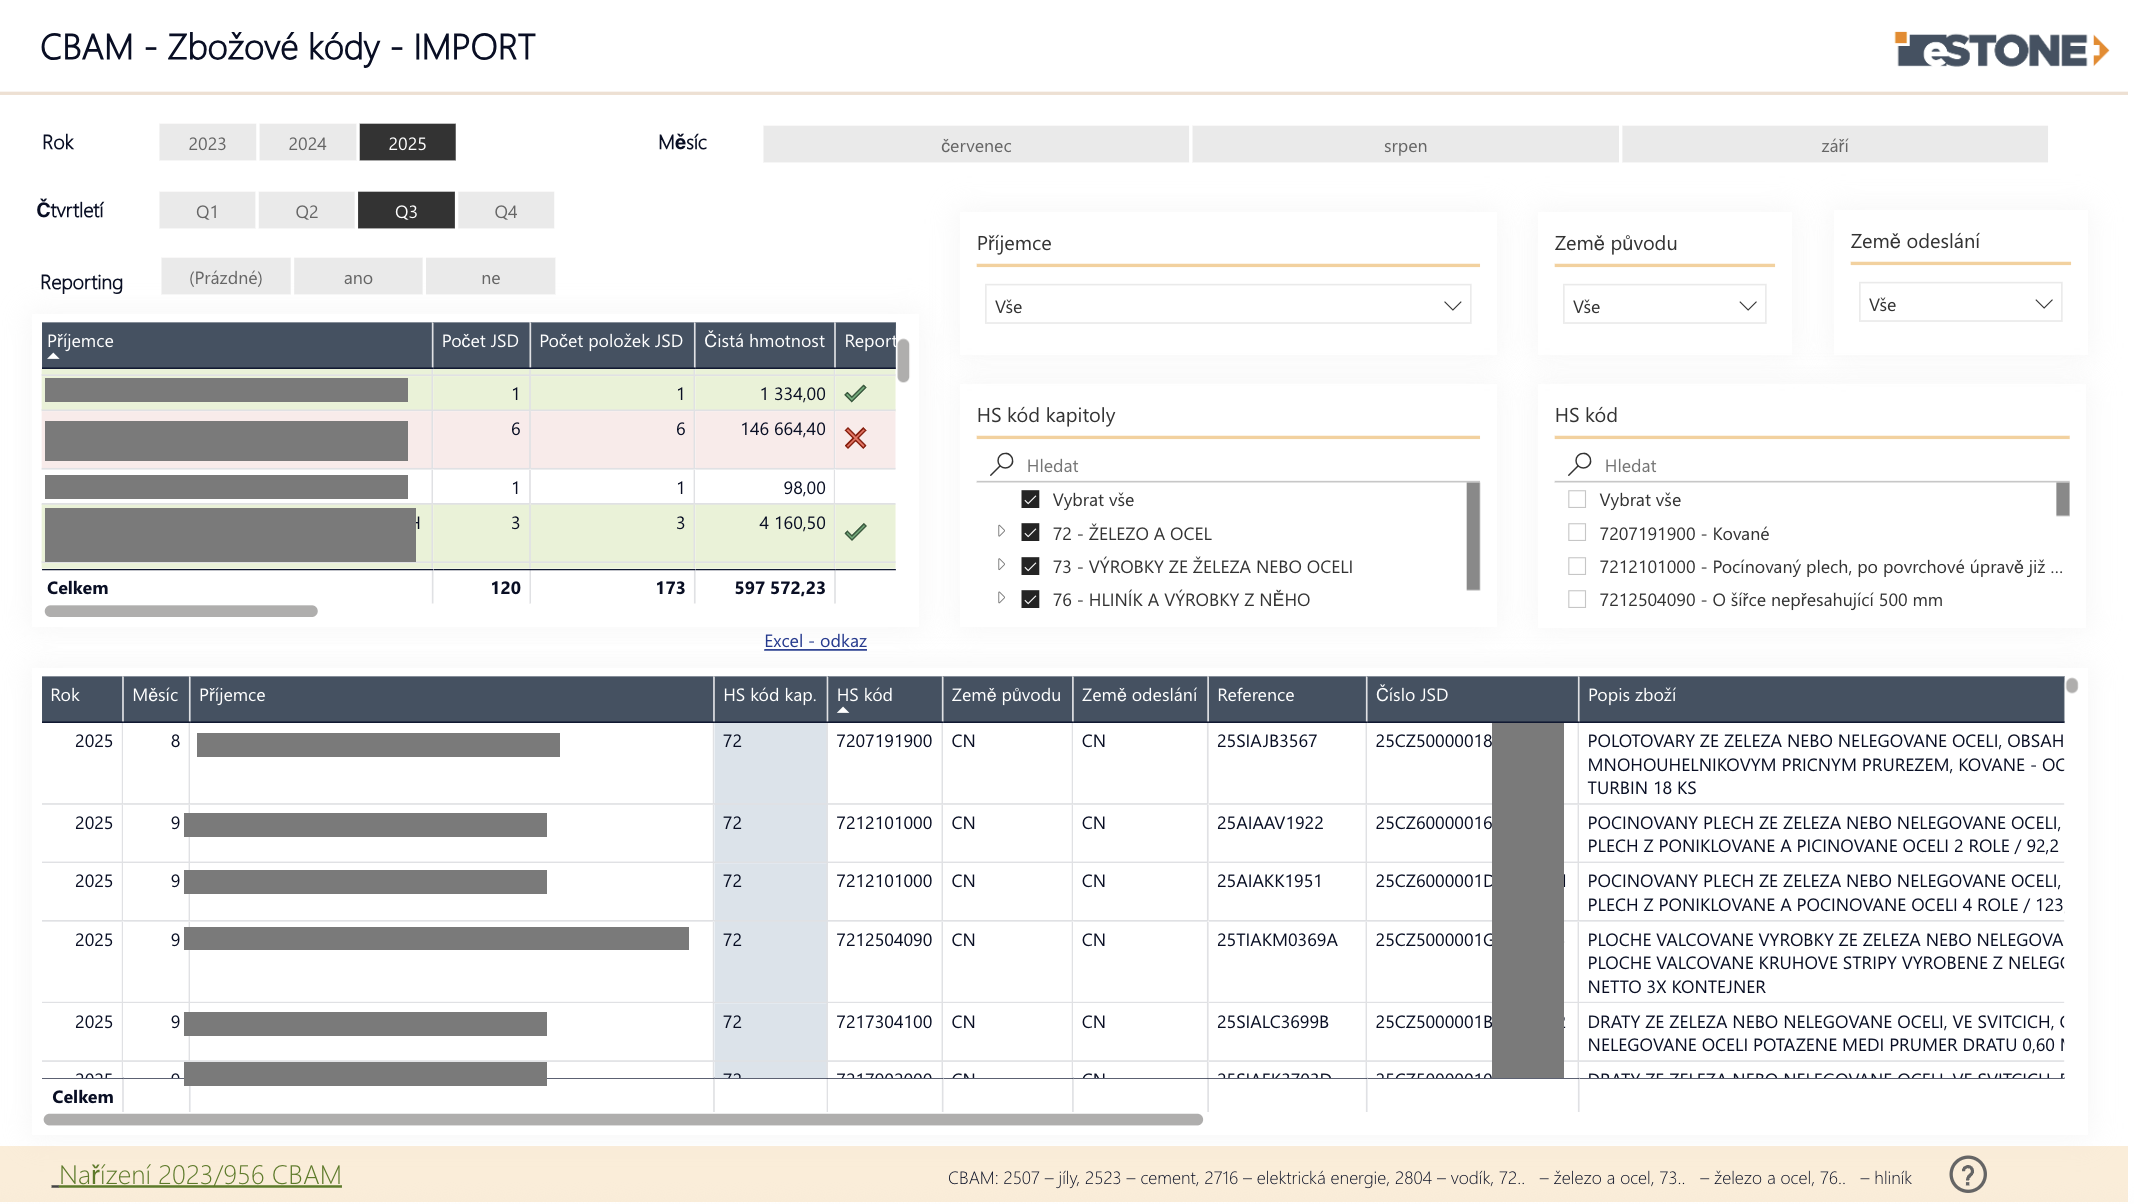
Task: Click the HS kód kapitoly search magnifier icon
Action: 1001,465
